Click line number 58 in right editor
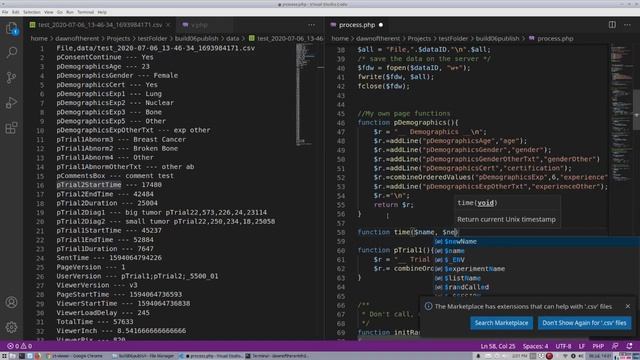The height and width of the screenshot is (360, 640). click(x=341, y=232)
